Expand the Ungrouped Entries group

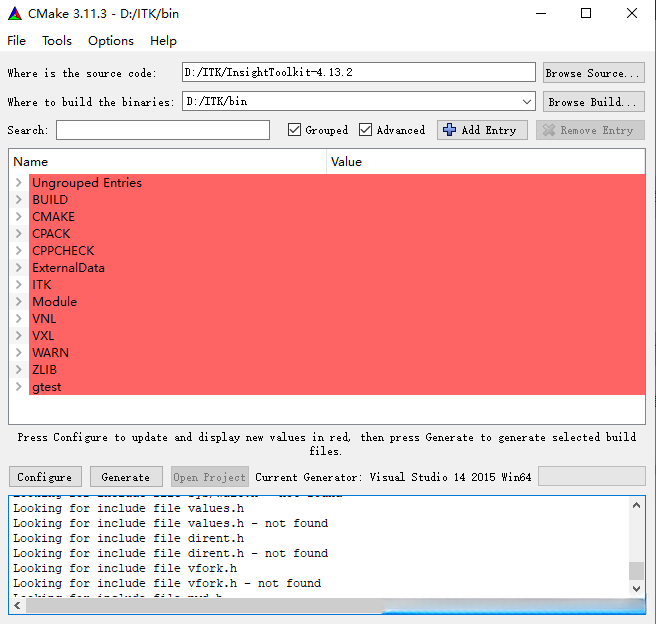tap(18, 182)
